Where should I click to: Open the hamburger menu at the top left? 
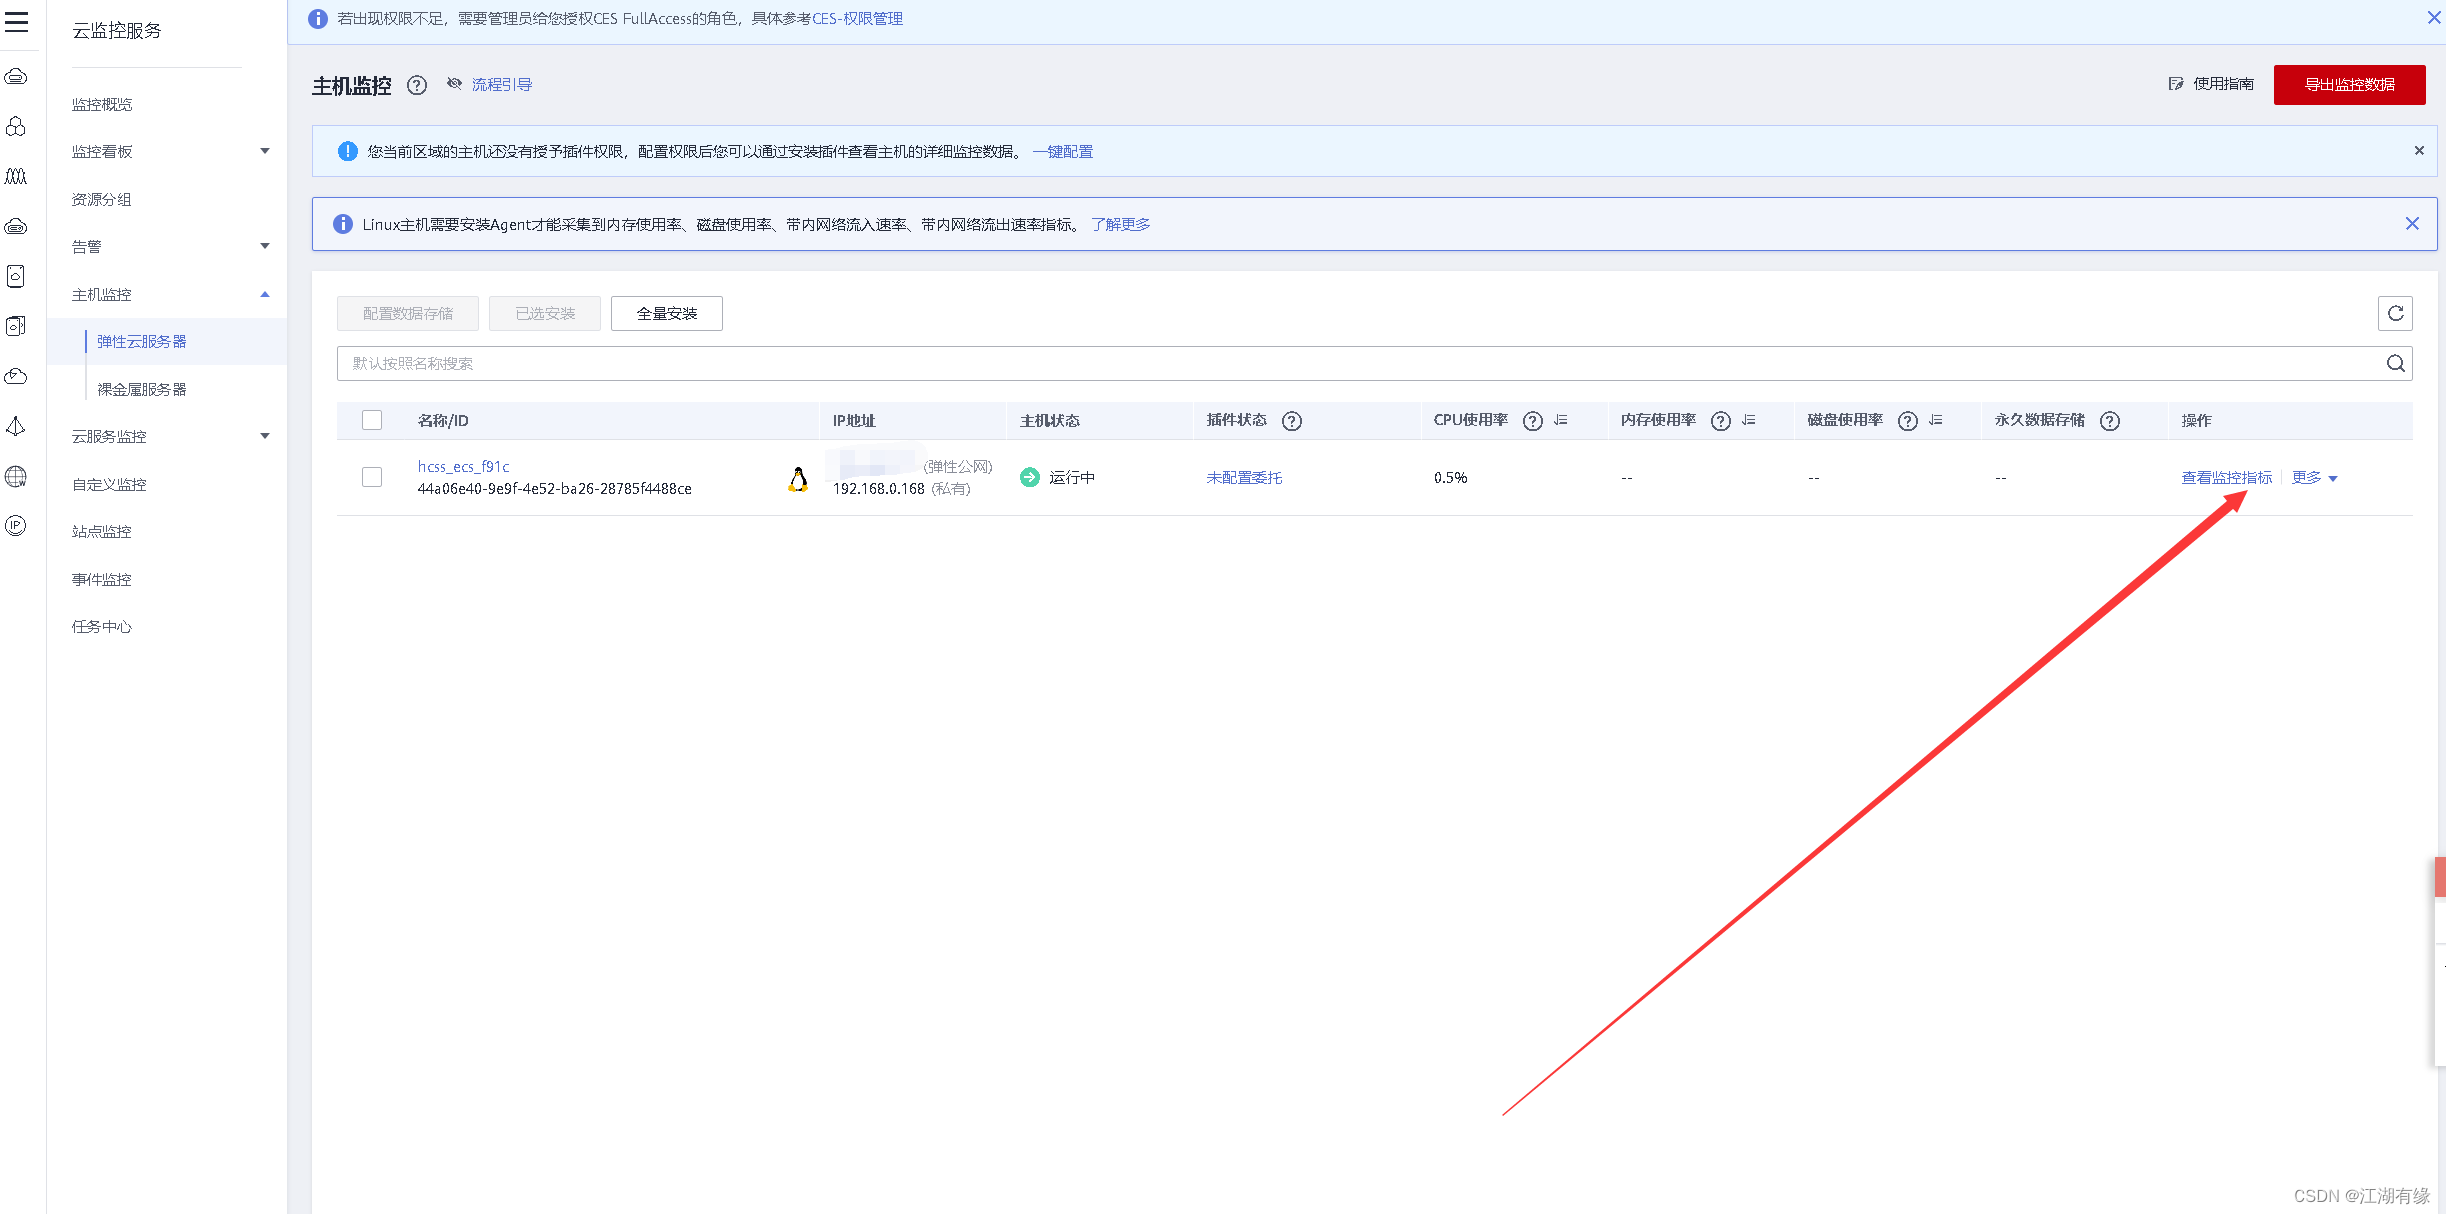[x=17, y=22]
